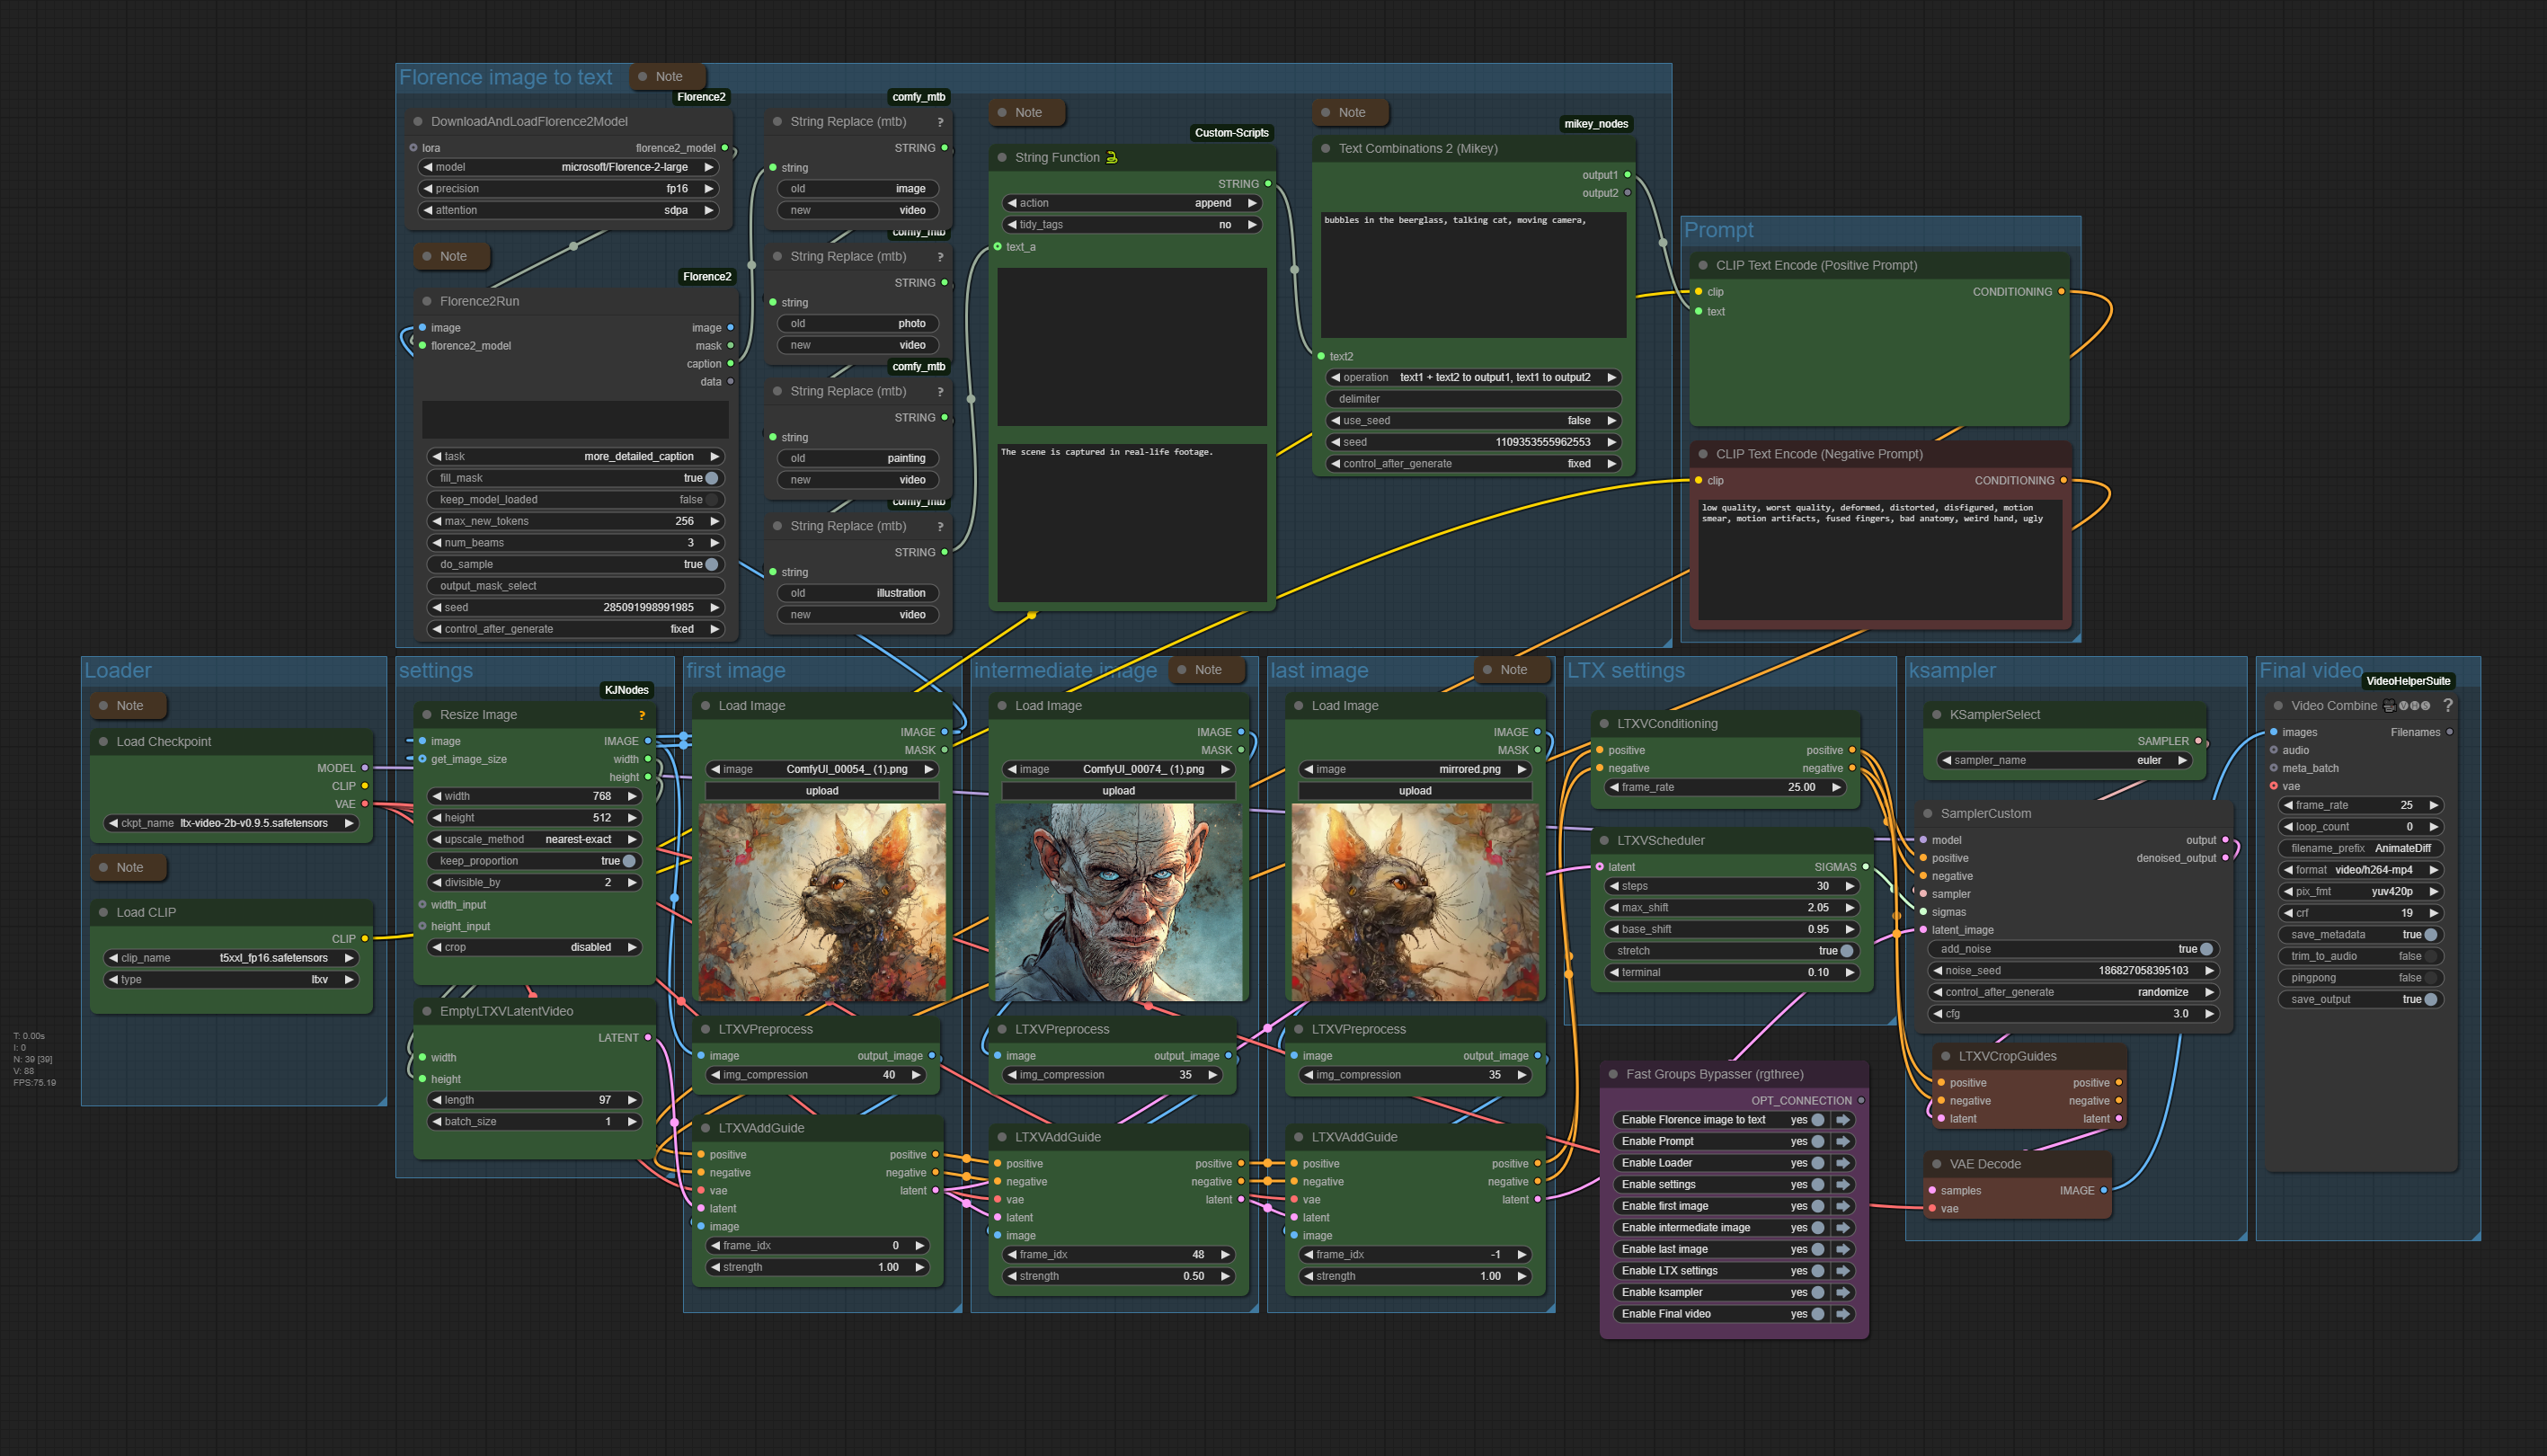Toggle the pingpong switch in Video Combine
The image size is (2547, 1456).
[x=2429, y=978]
